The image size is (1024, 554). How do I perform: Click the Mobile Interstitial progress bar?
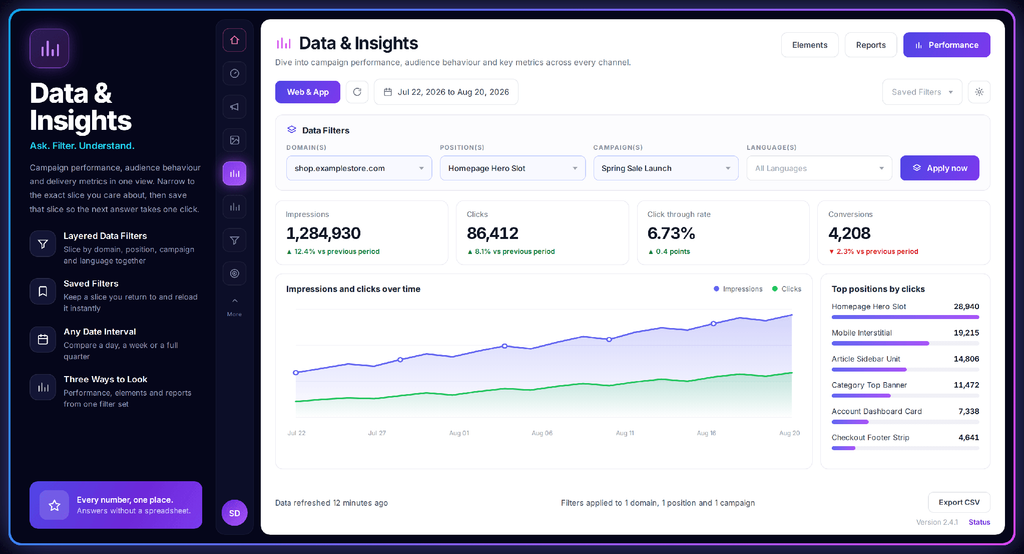pyautogui.click(x=905, y=343)
